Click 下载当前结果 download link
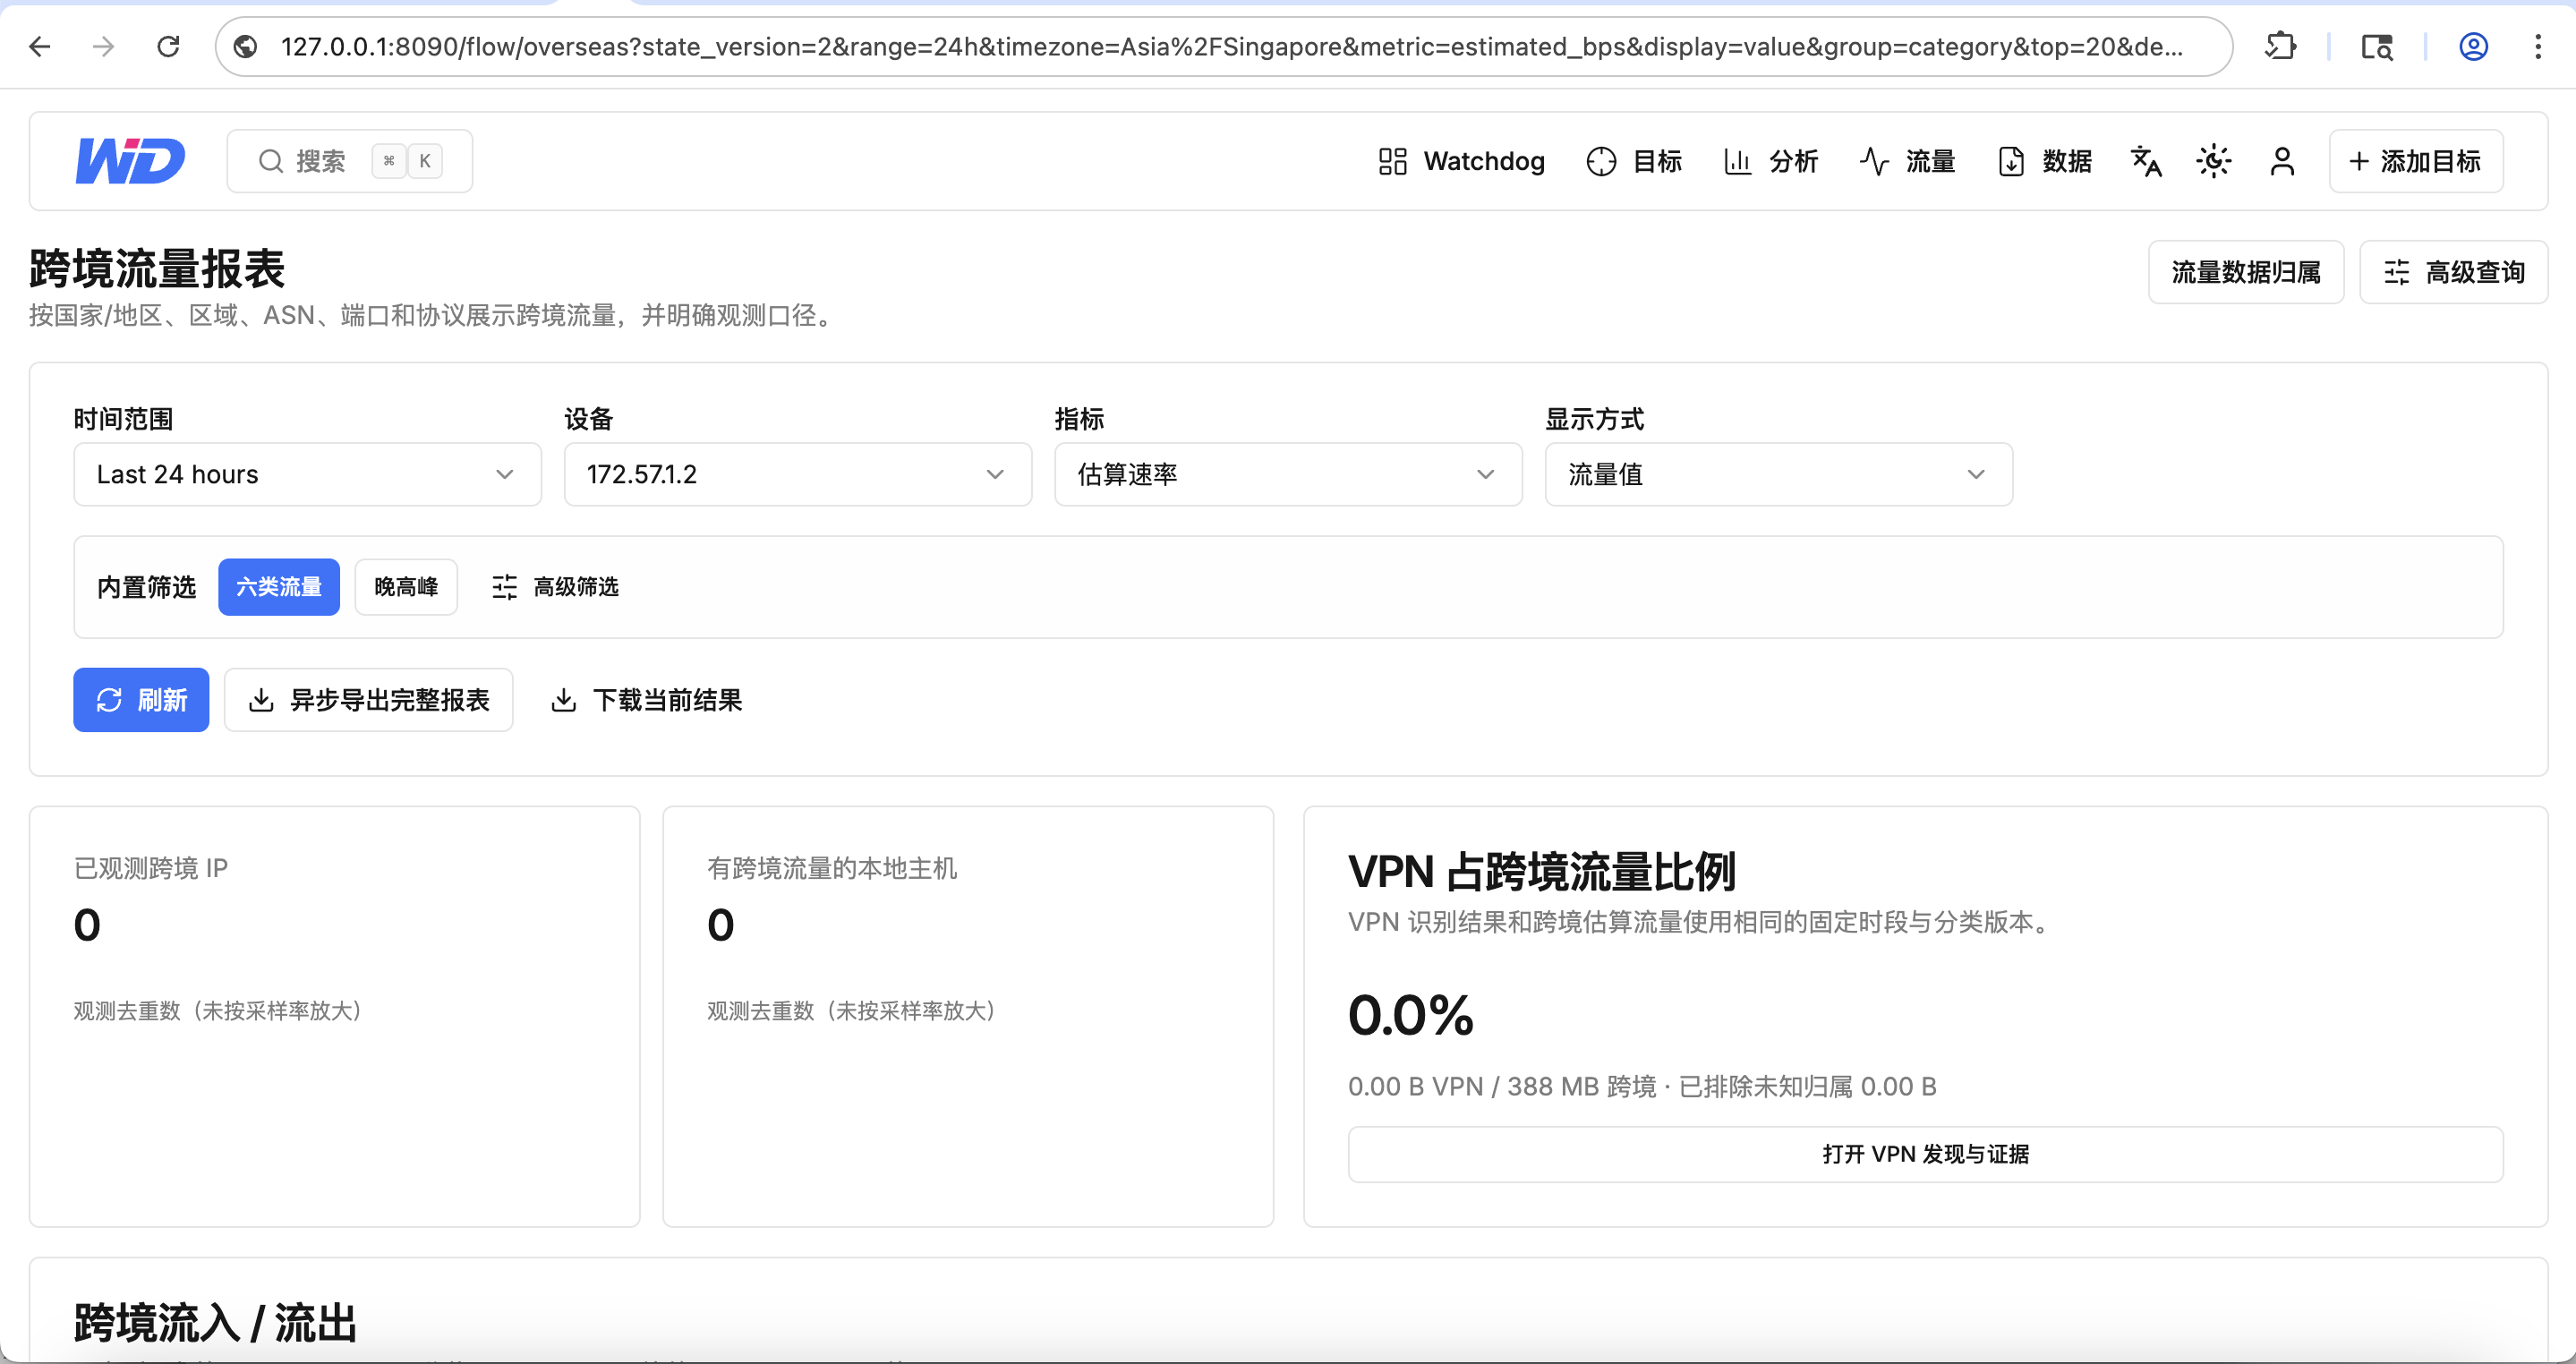This screenshot has width=2576, height=1364. click(x=647, y=700)
